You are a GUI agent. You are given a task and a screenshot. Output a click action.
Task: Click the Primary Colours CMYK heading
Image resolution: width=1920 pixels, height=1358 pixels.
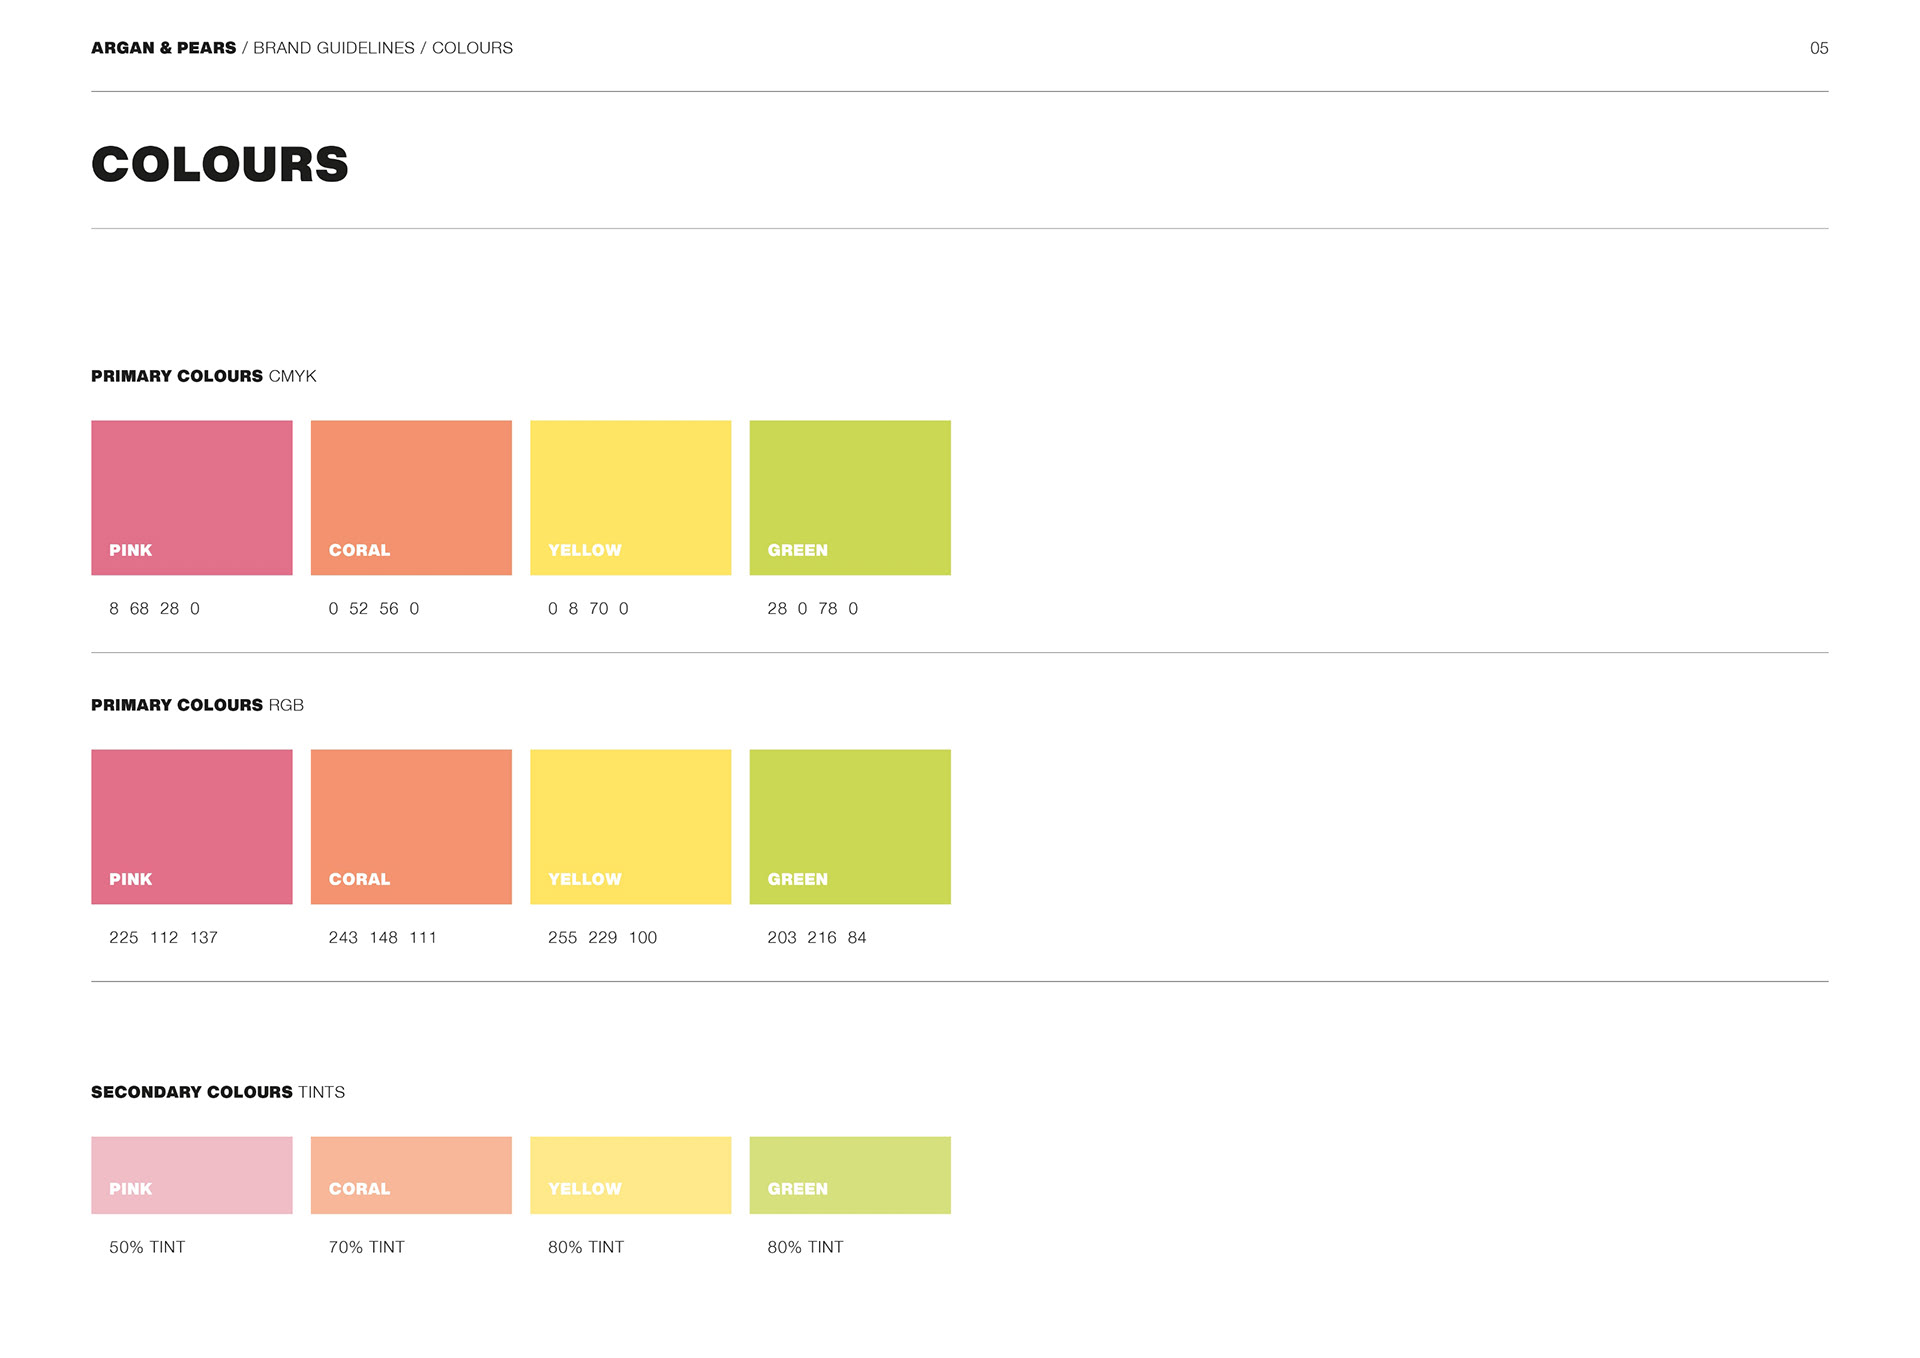[x=203, y=376]
